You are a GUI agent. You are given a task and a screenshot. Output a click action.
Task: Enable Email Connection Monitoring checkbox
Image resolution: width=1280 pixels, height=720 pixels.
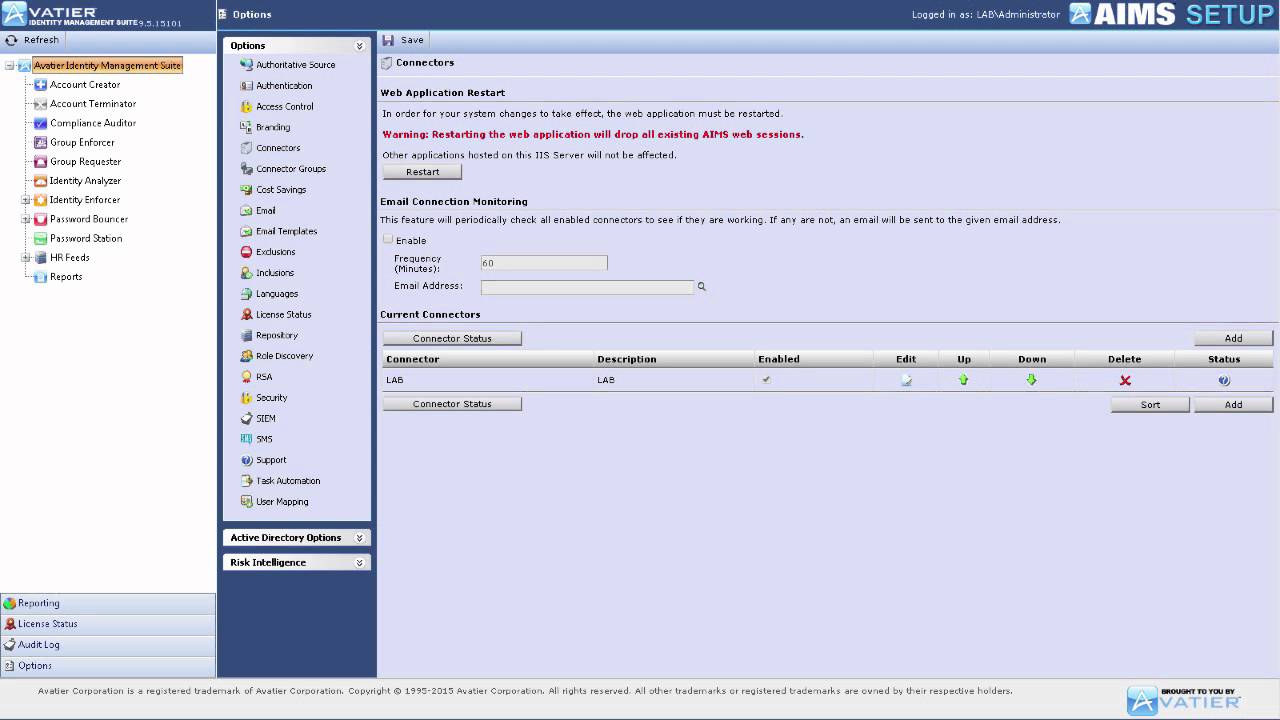click(388, 240)
